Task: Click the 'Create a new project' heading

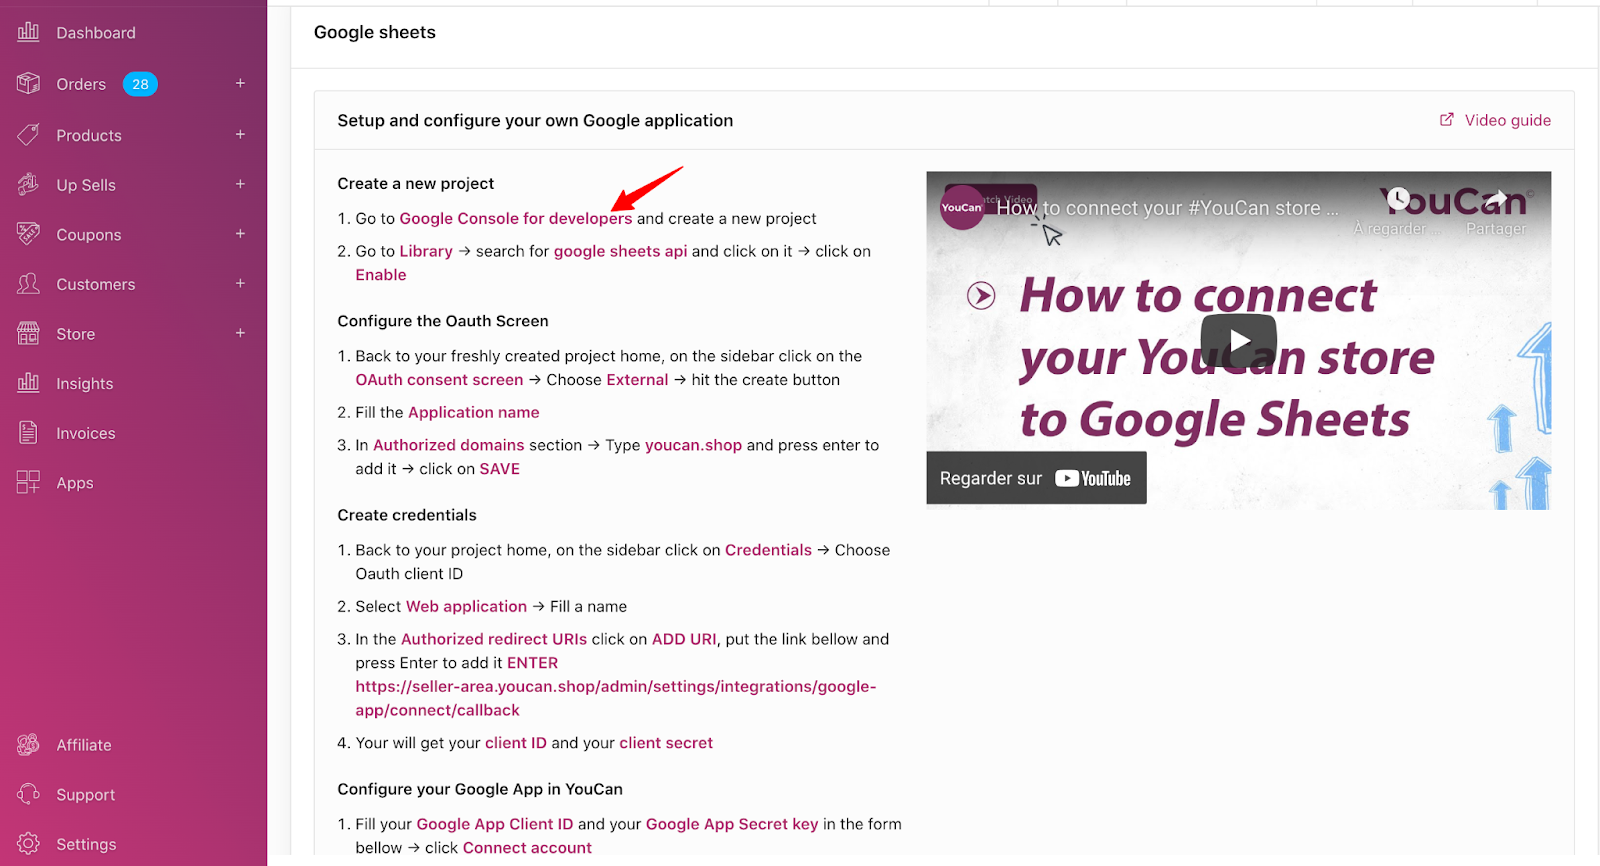Action: (416, 183)
